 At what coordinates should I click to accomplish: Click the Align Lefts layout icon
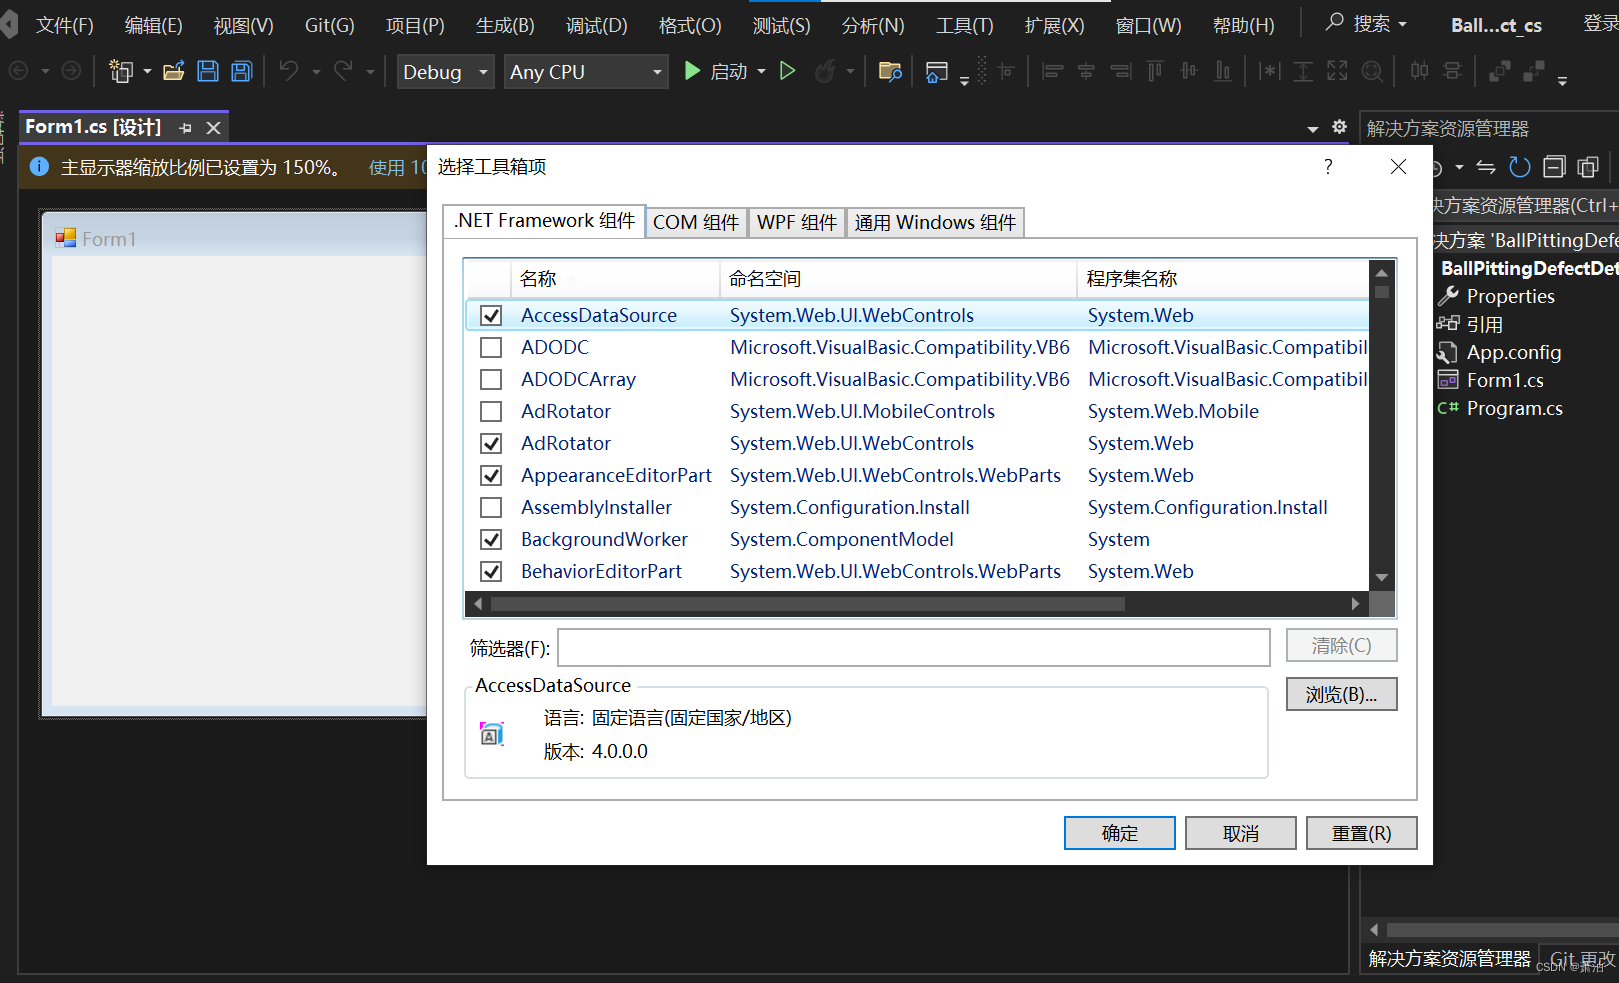pos(1053,71)
